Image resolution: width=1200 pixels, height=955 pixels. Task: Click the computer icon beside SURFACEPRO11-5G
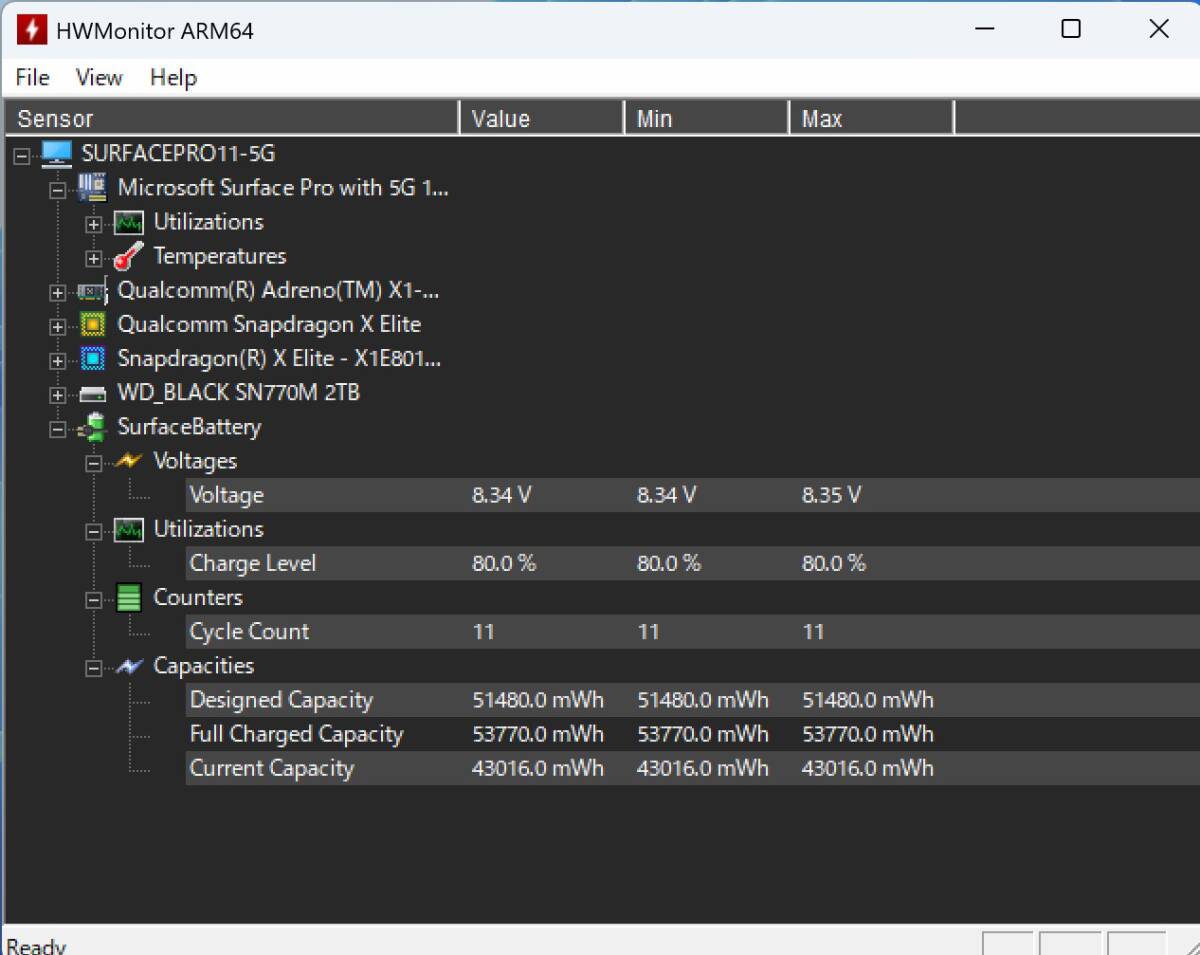[57, 154]
